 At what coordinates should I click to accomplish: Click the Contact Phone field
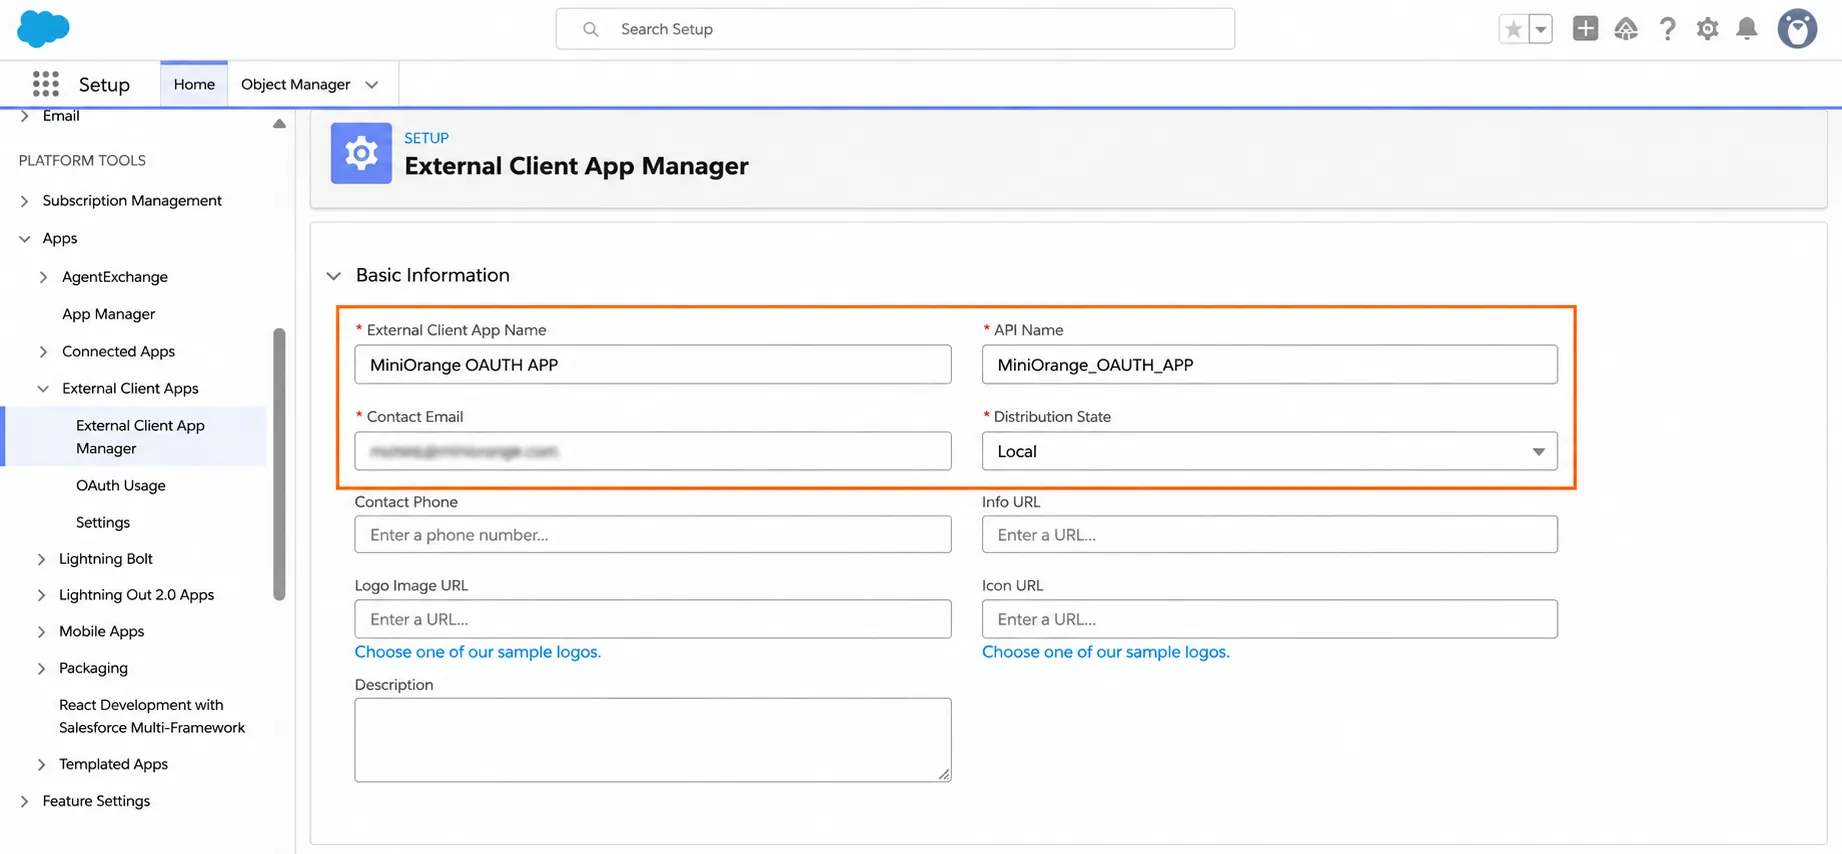point(653,535)
